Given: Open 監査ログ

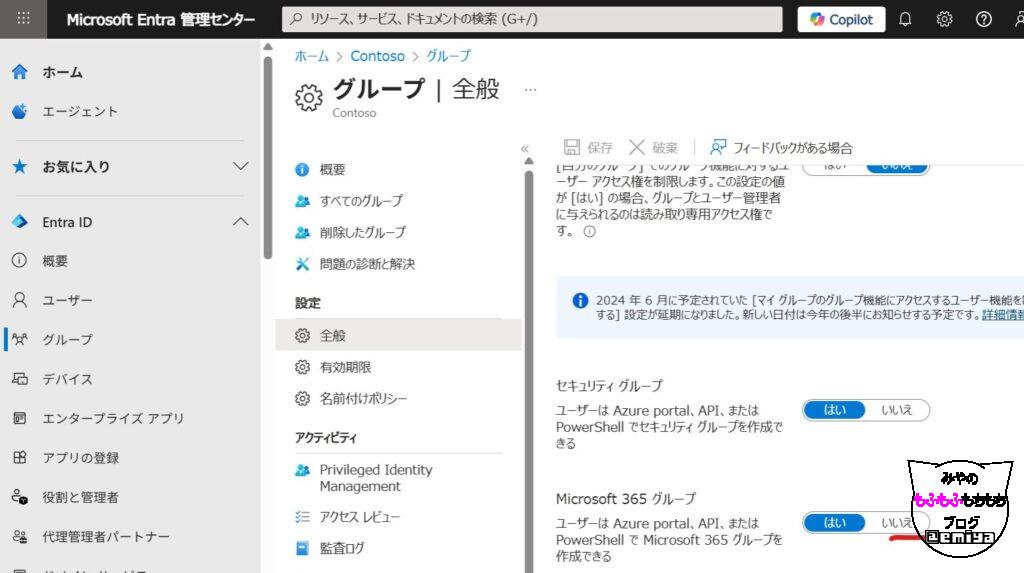Looking at the screenshot, I should click(342, 548).
